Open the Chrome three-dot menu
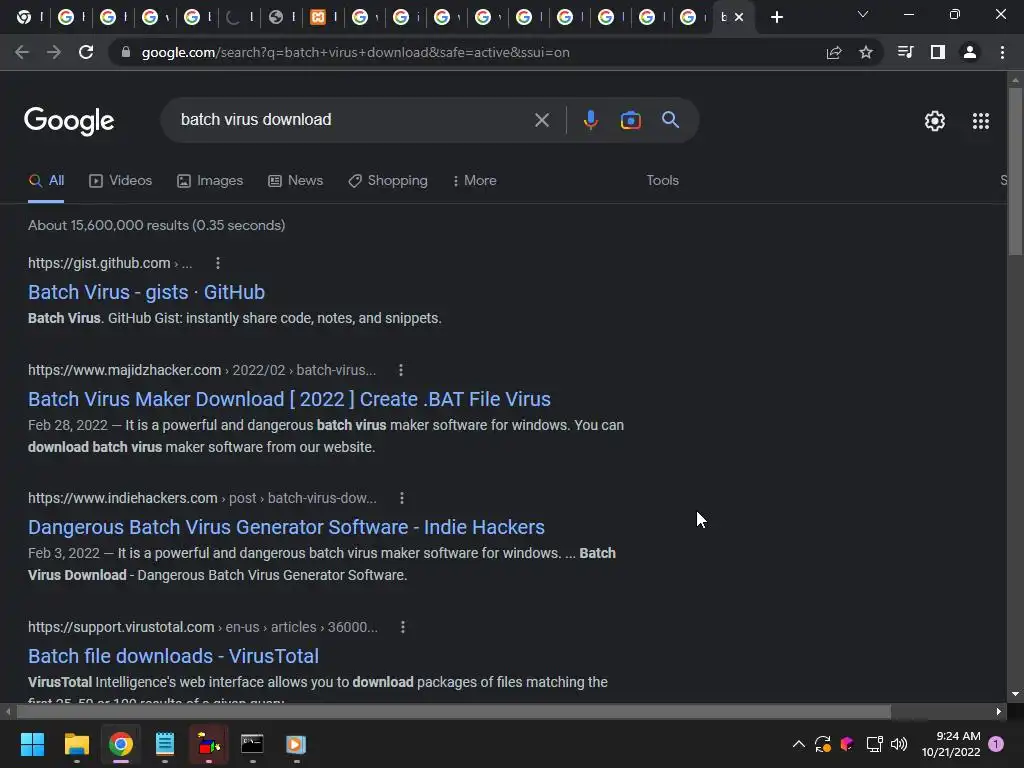 [1002, 52]
